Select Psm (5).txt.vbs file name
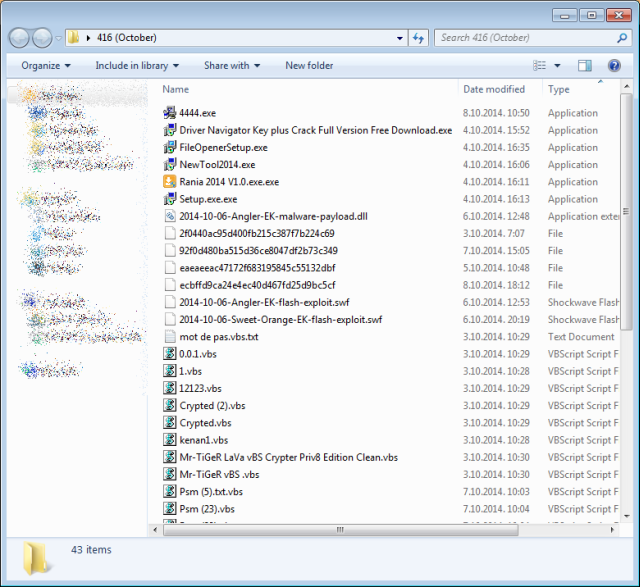This screenshot has width=640, height=587. pyautogui.click(x=211, y=491)
